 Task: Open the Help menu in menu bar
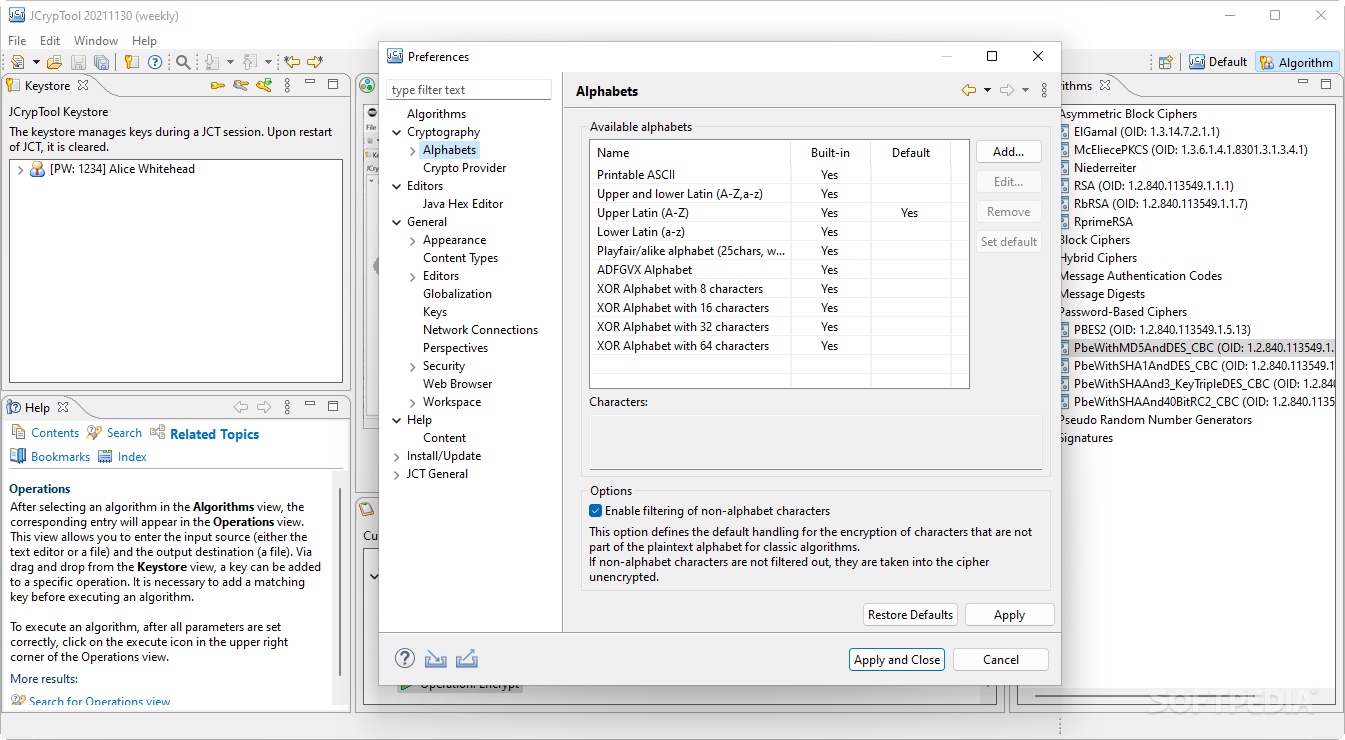click(144, 40)
